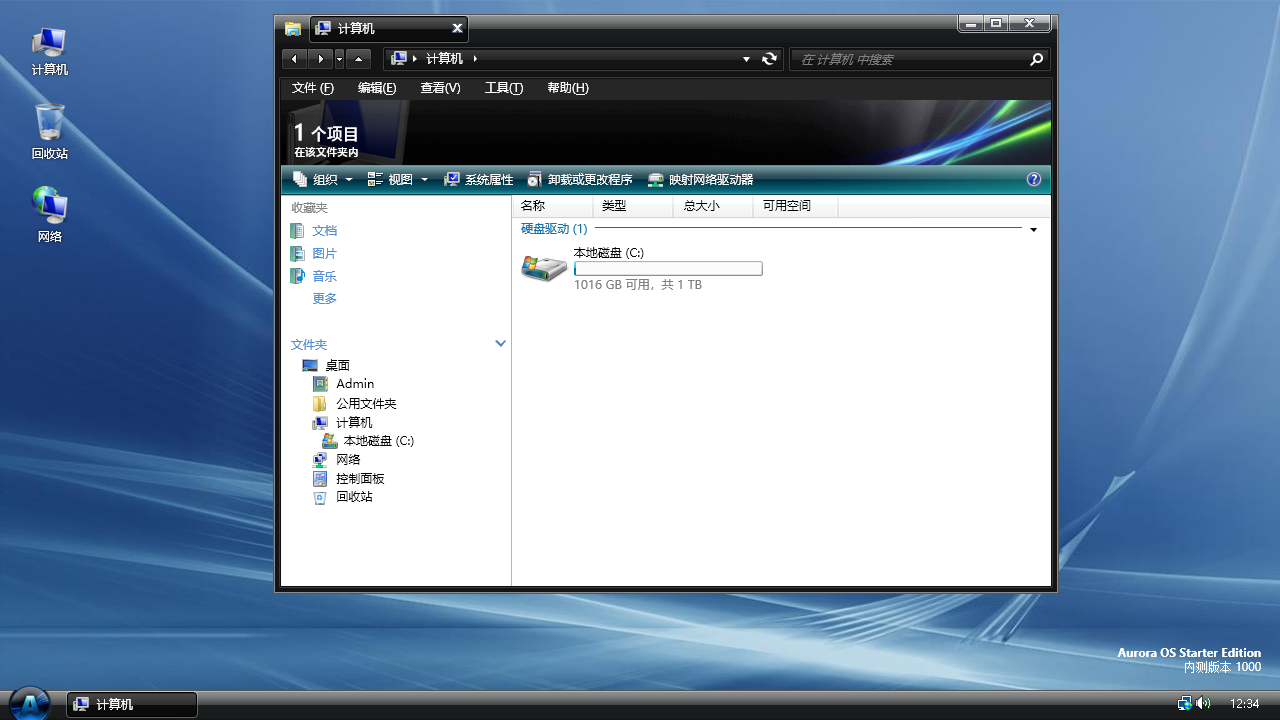Expand the arrow after 计算机 in address bar

pos(475,59)
